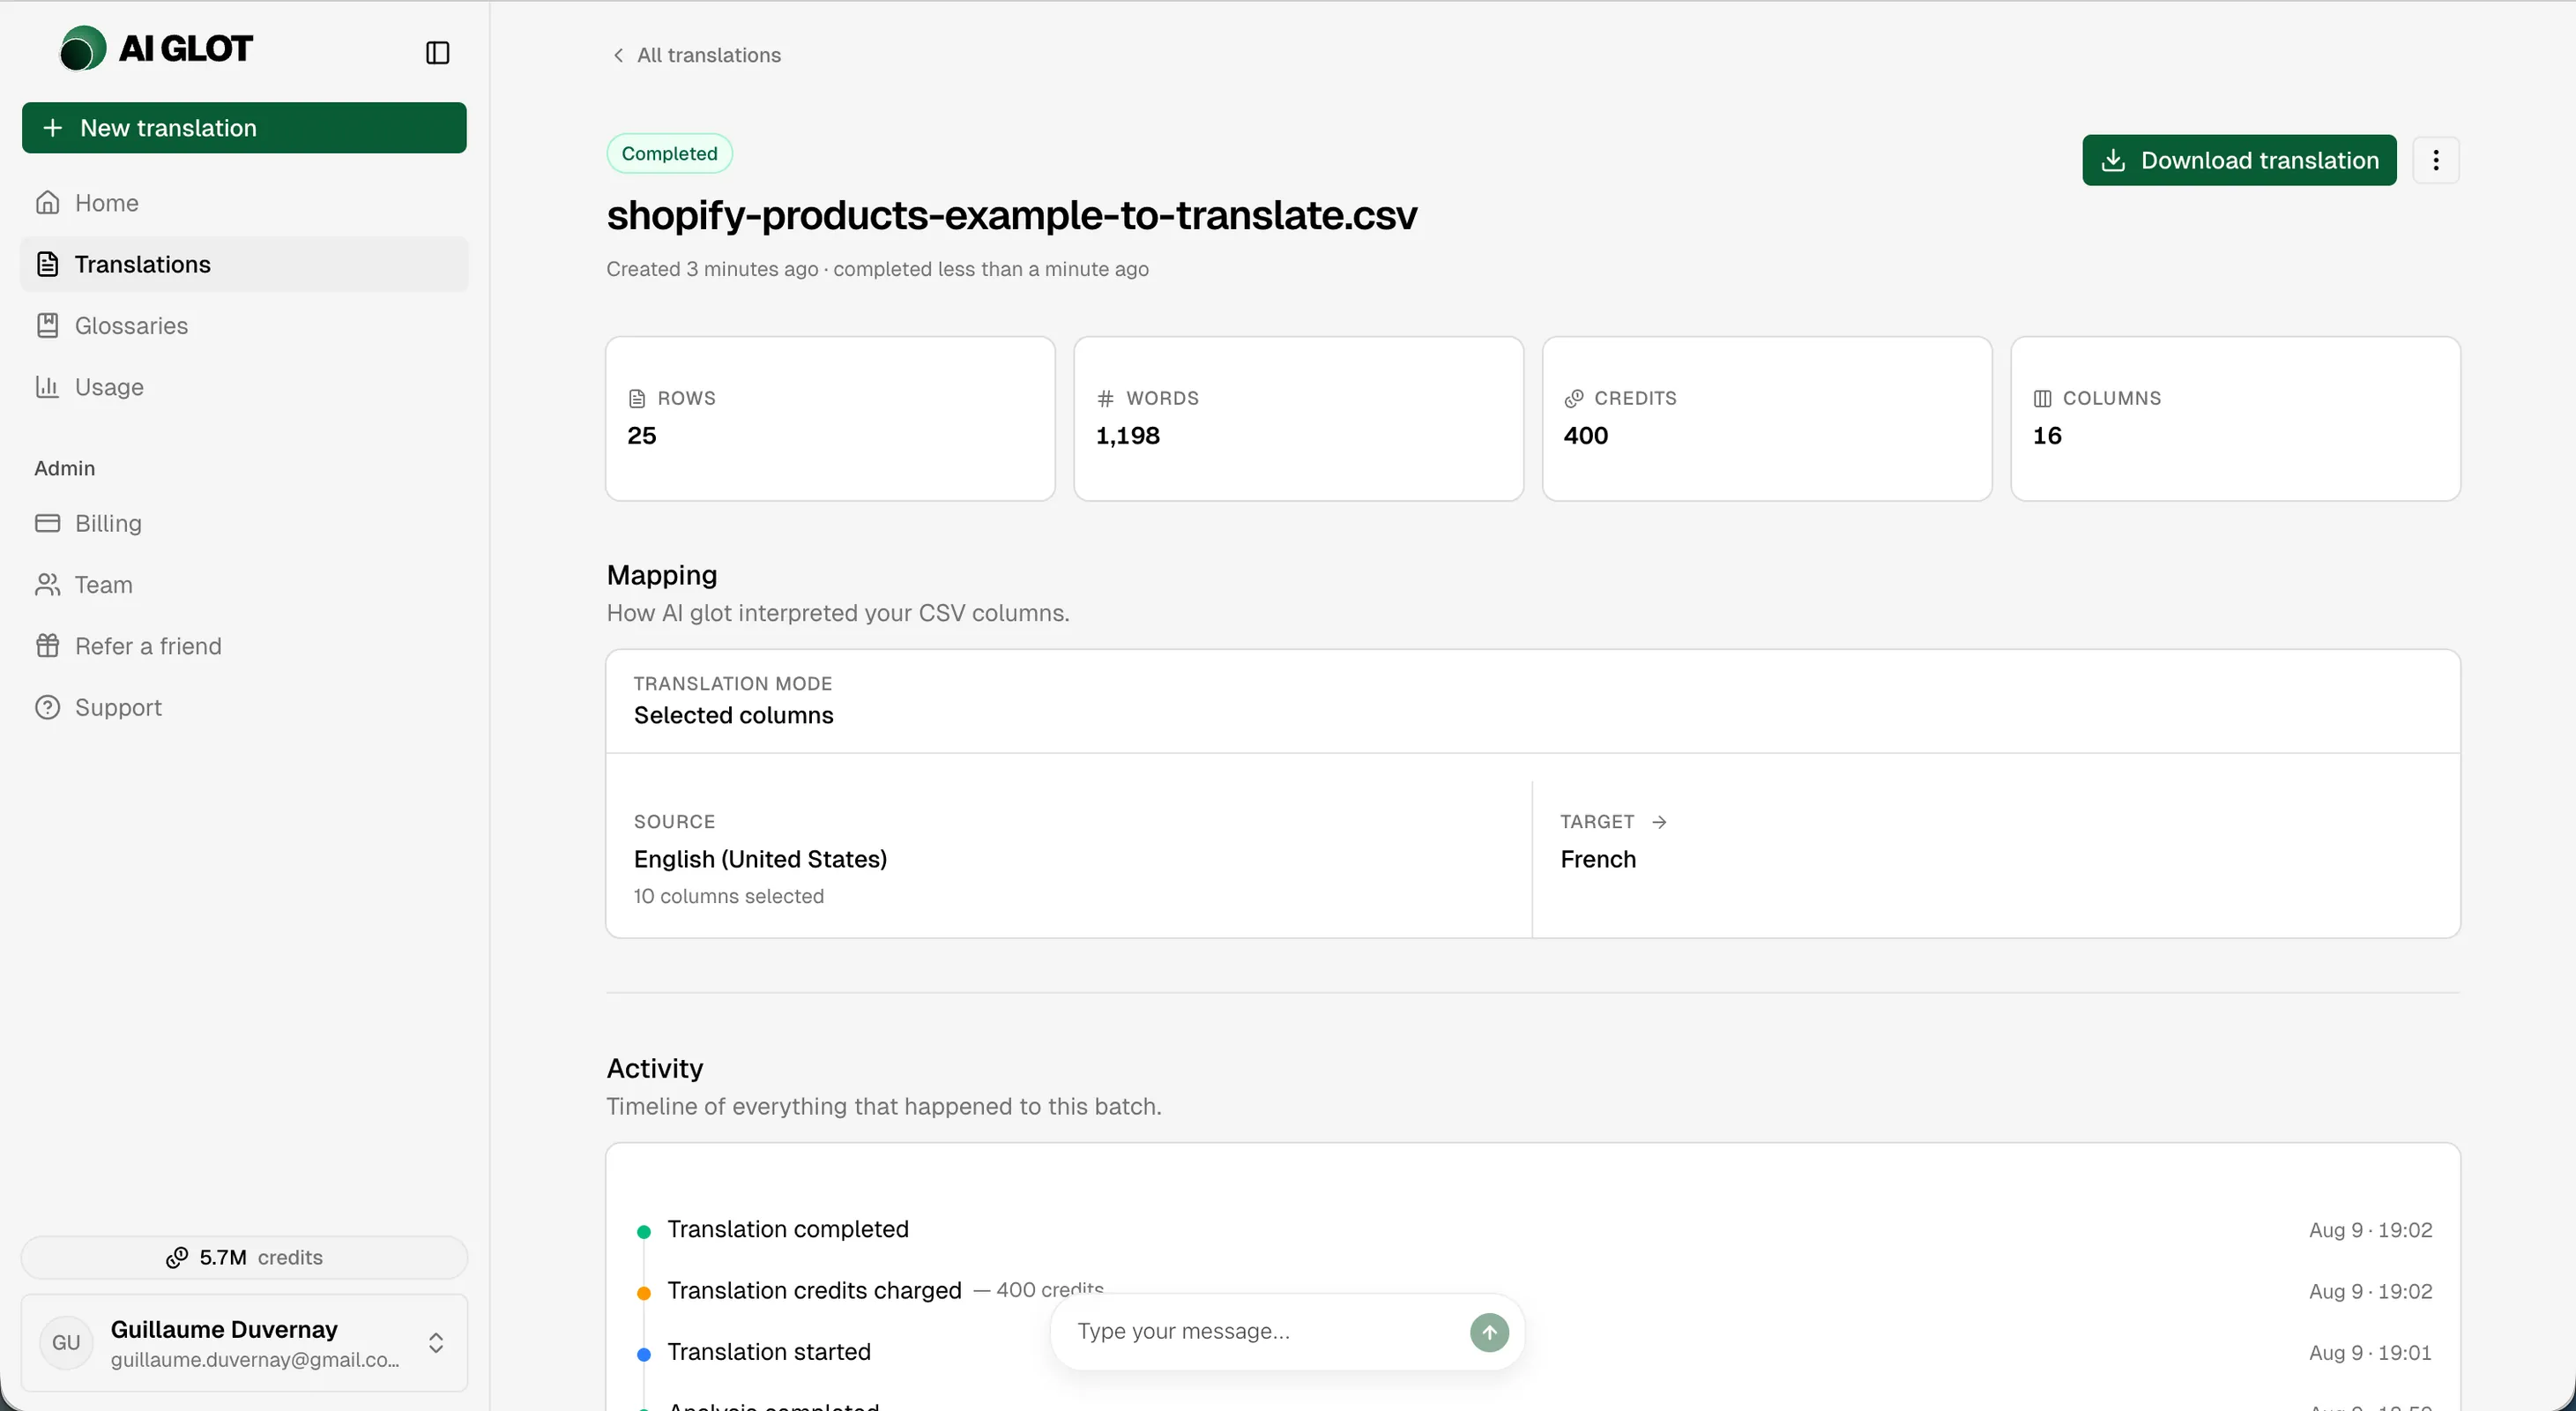Click the orange dot beside credits charged
The image size is (2576, 1411).
644,1293
